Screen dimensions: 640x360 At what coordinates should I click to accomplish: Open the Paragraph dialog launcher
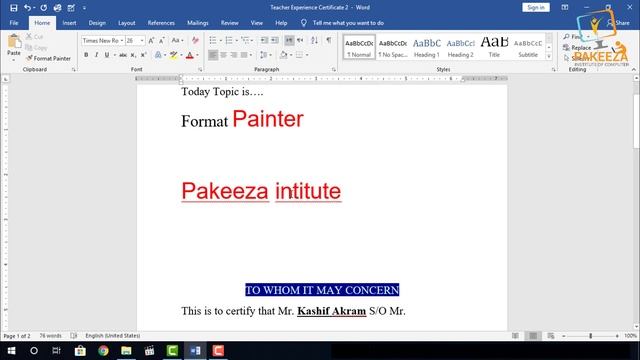(x=333, y=70)
